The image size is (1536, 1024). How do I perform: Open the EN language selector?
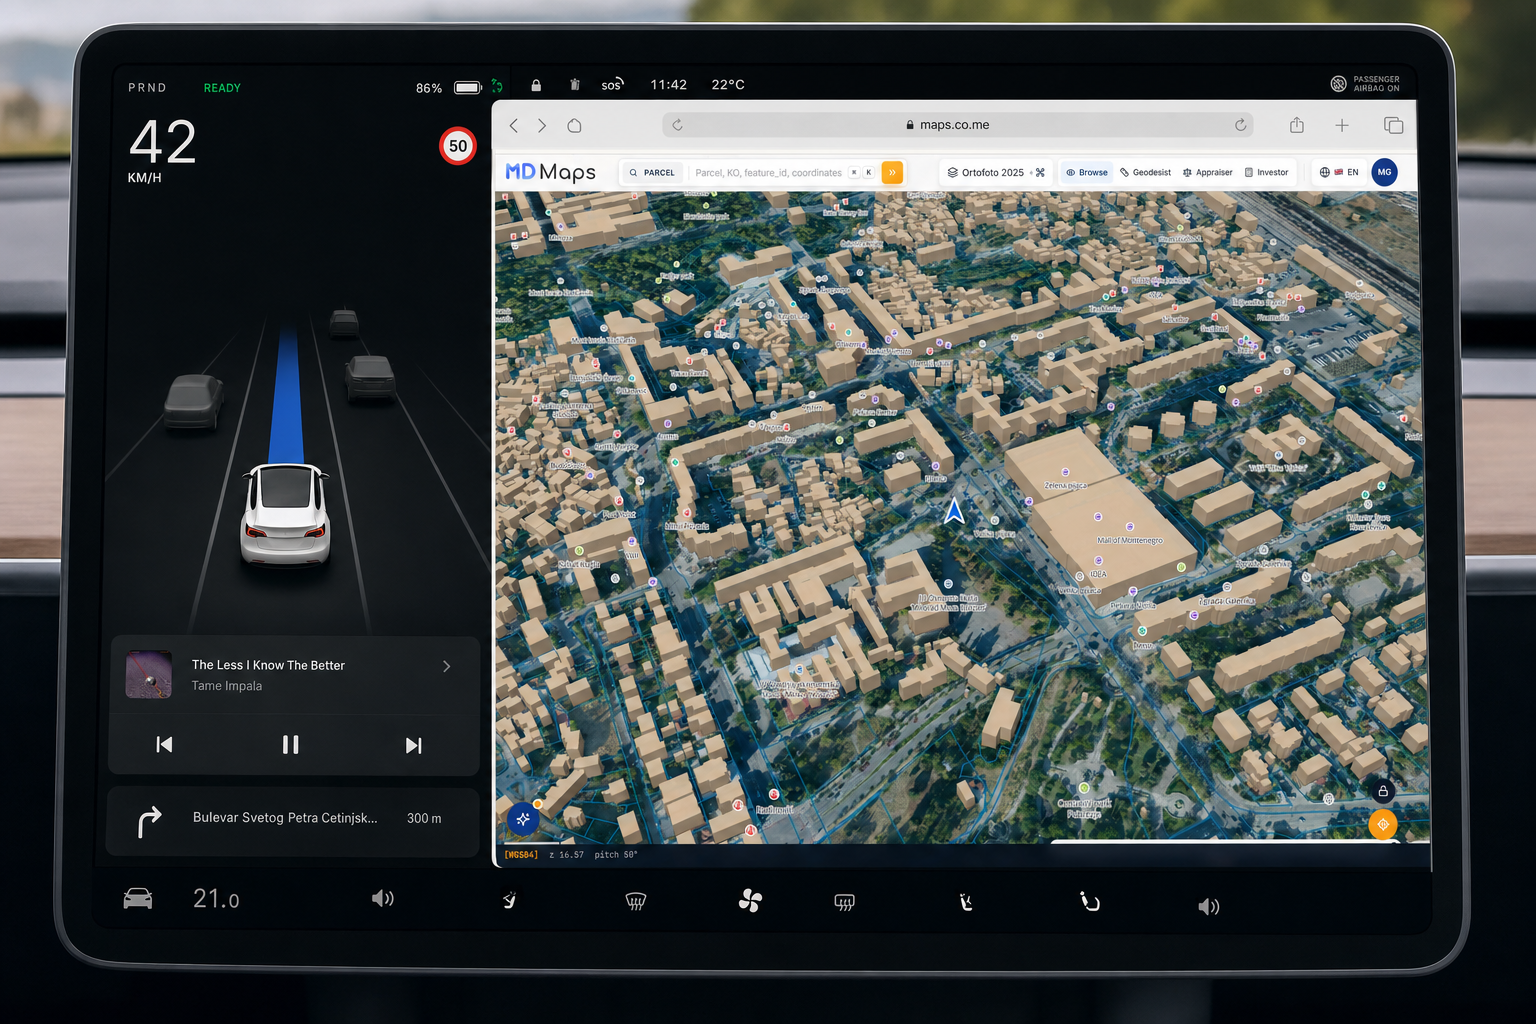coord(1339,172)
